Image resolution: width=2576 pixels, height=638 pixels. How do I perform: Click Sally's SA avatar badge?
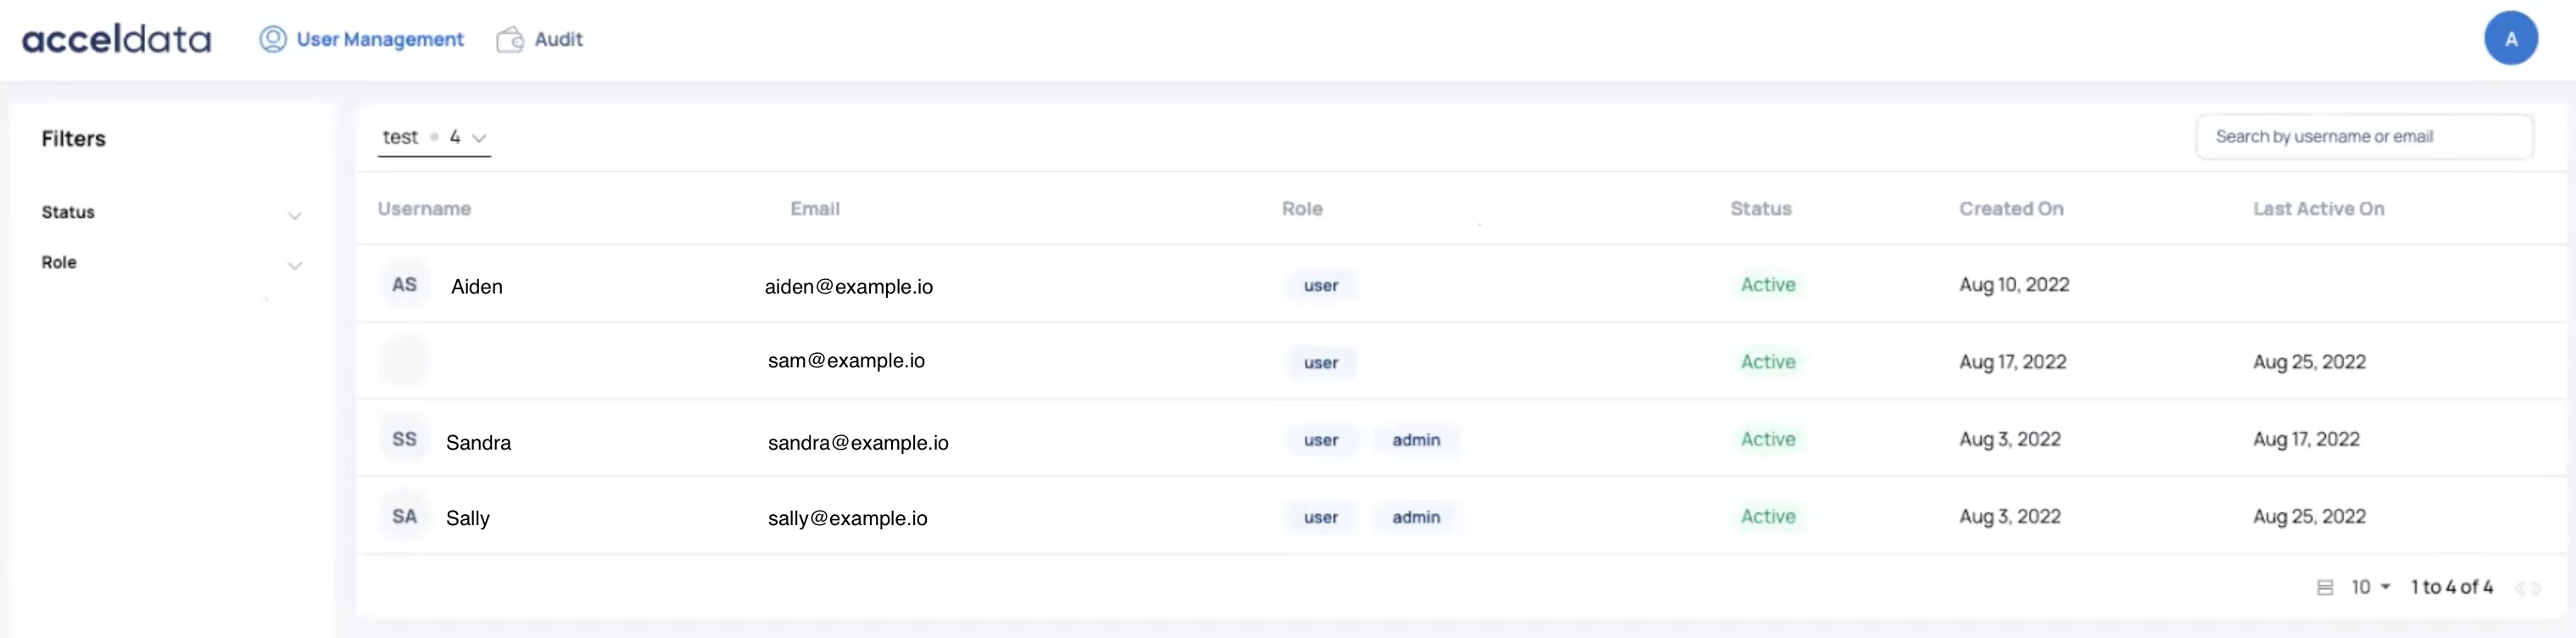coord(404,516)
